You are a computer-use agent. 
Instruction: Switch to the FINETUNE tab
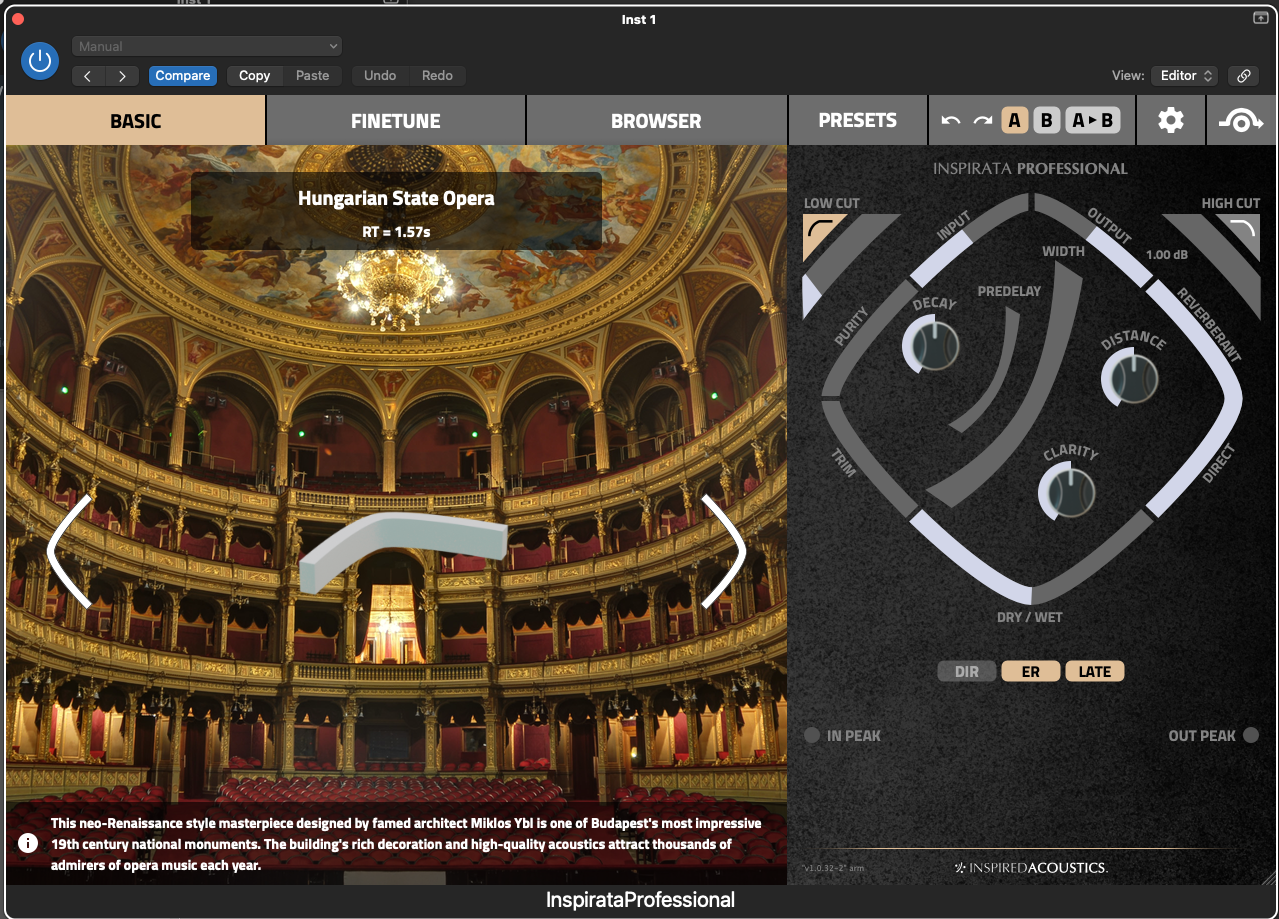coord(395,120)
